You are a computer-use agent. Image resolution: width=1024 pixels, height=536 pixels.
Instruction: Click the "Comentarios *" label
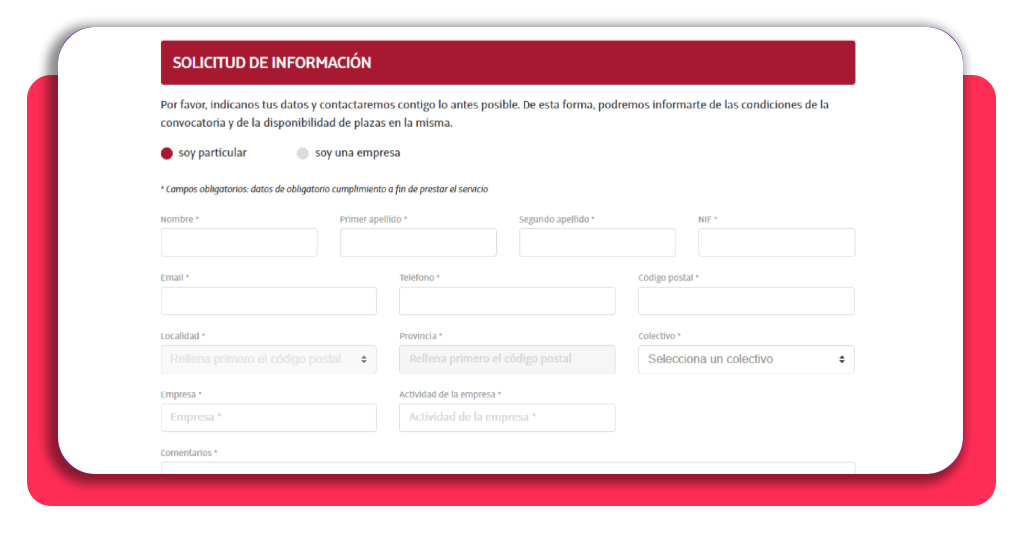[189, 453]
